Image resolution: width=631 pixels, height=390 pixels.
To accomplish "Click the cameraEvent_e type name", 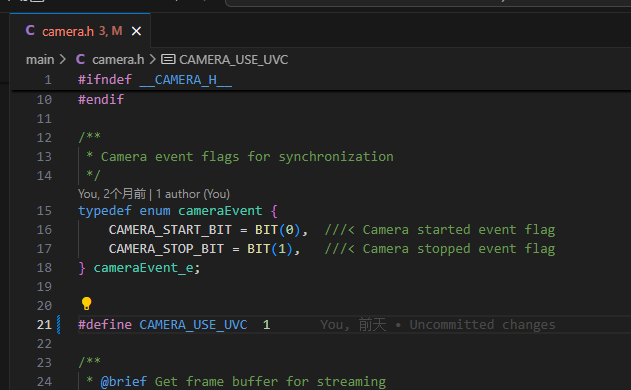I will click(143, 268).
